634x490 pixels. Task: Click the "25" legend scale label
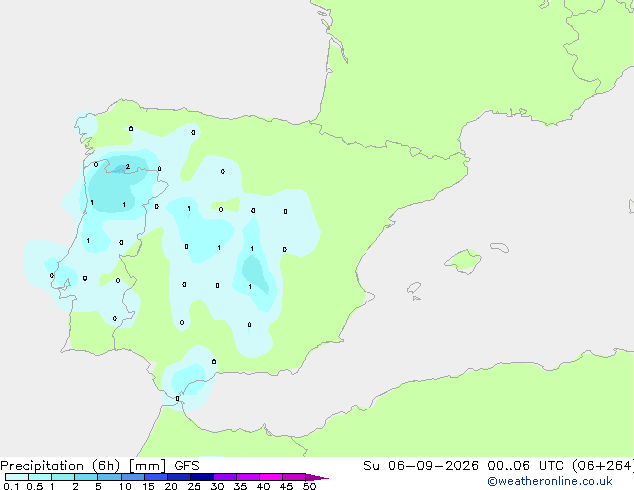tap(194, 486)
